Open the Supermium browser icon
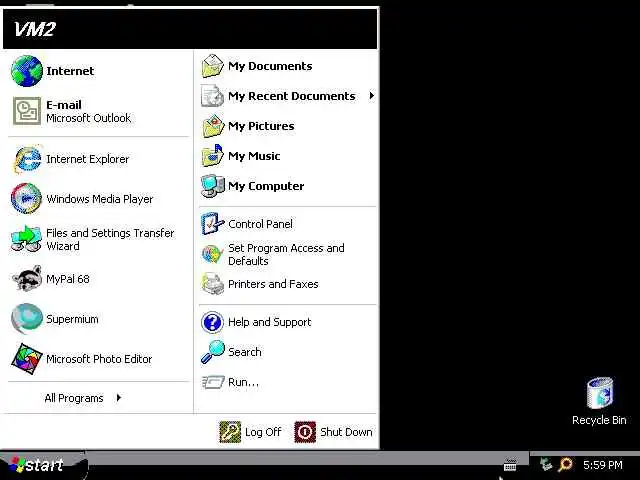This screenshot has width=640, height=480. (27, 318)
